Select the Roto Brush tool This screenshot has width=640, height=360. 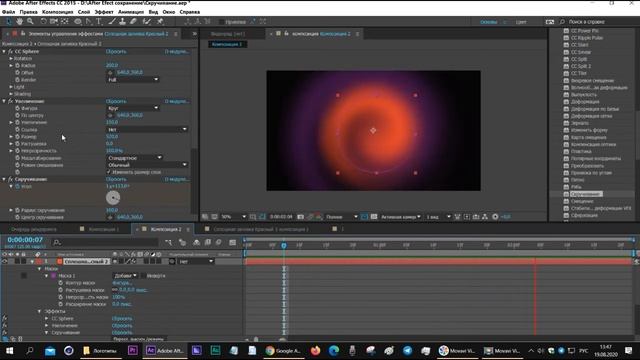pyautogui.click(x=147, y=21)
